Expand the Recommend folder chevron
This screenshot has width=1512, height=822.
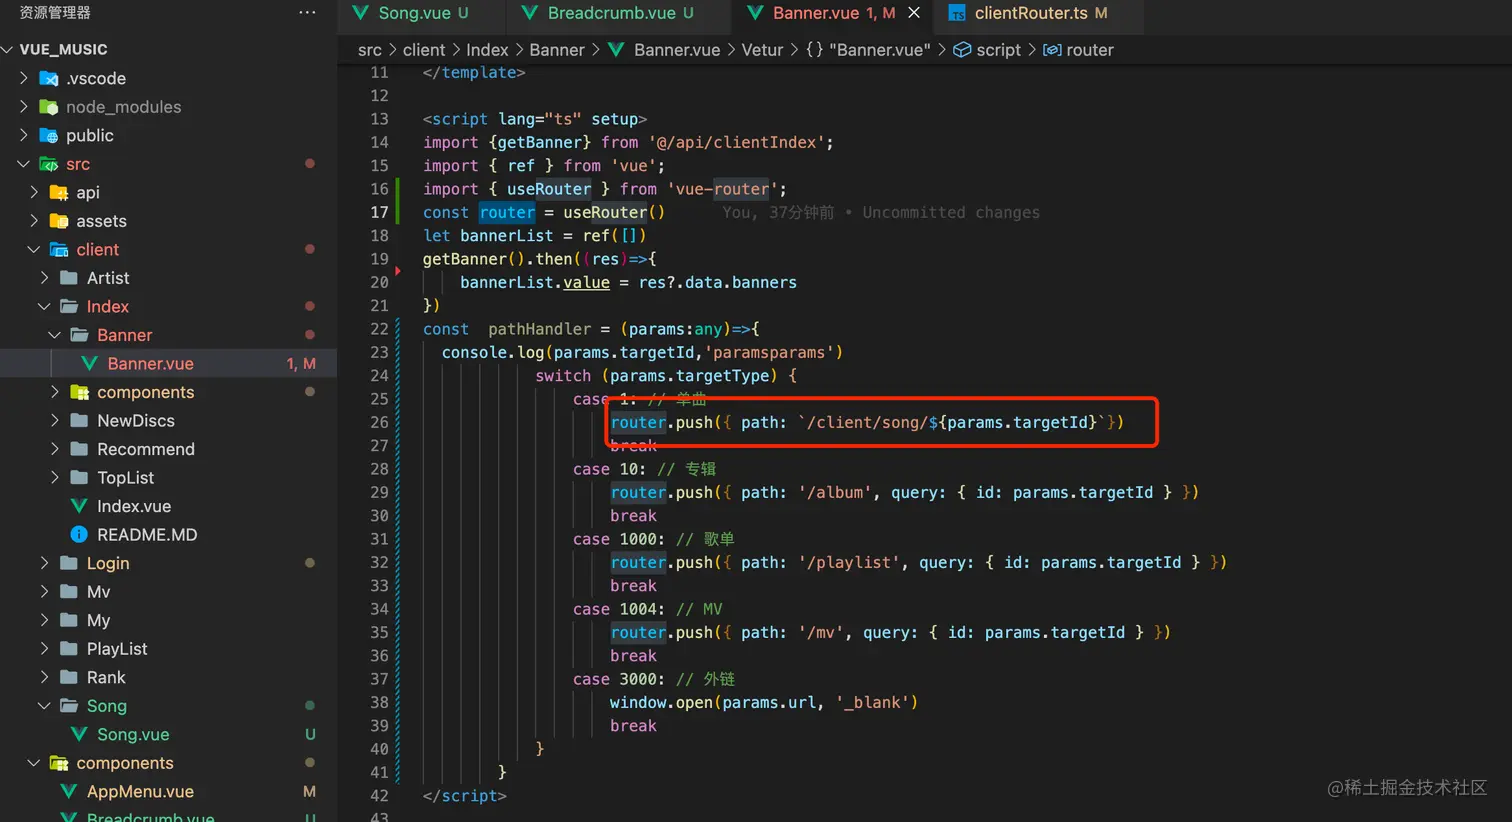(55, 449)
